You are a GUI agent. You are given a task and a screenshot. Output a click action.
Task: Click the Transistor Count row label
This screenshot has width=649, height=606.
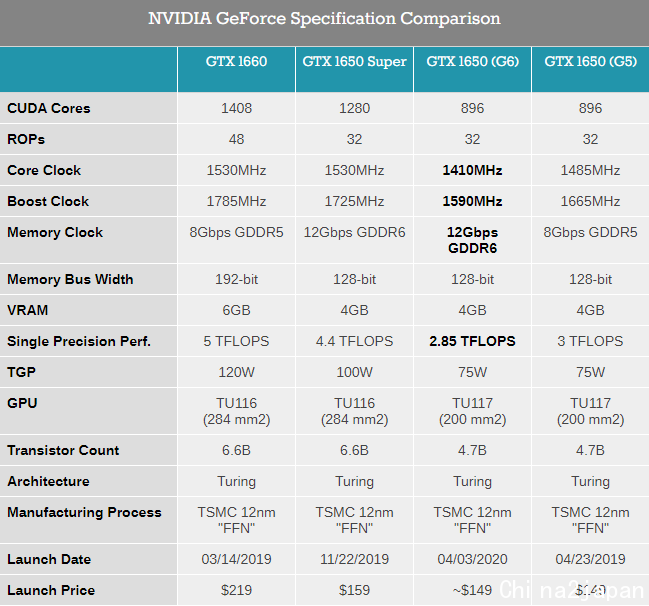[63, 450]
